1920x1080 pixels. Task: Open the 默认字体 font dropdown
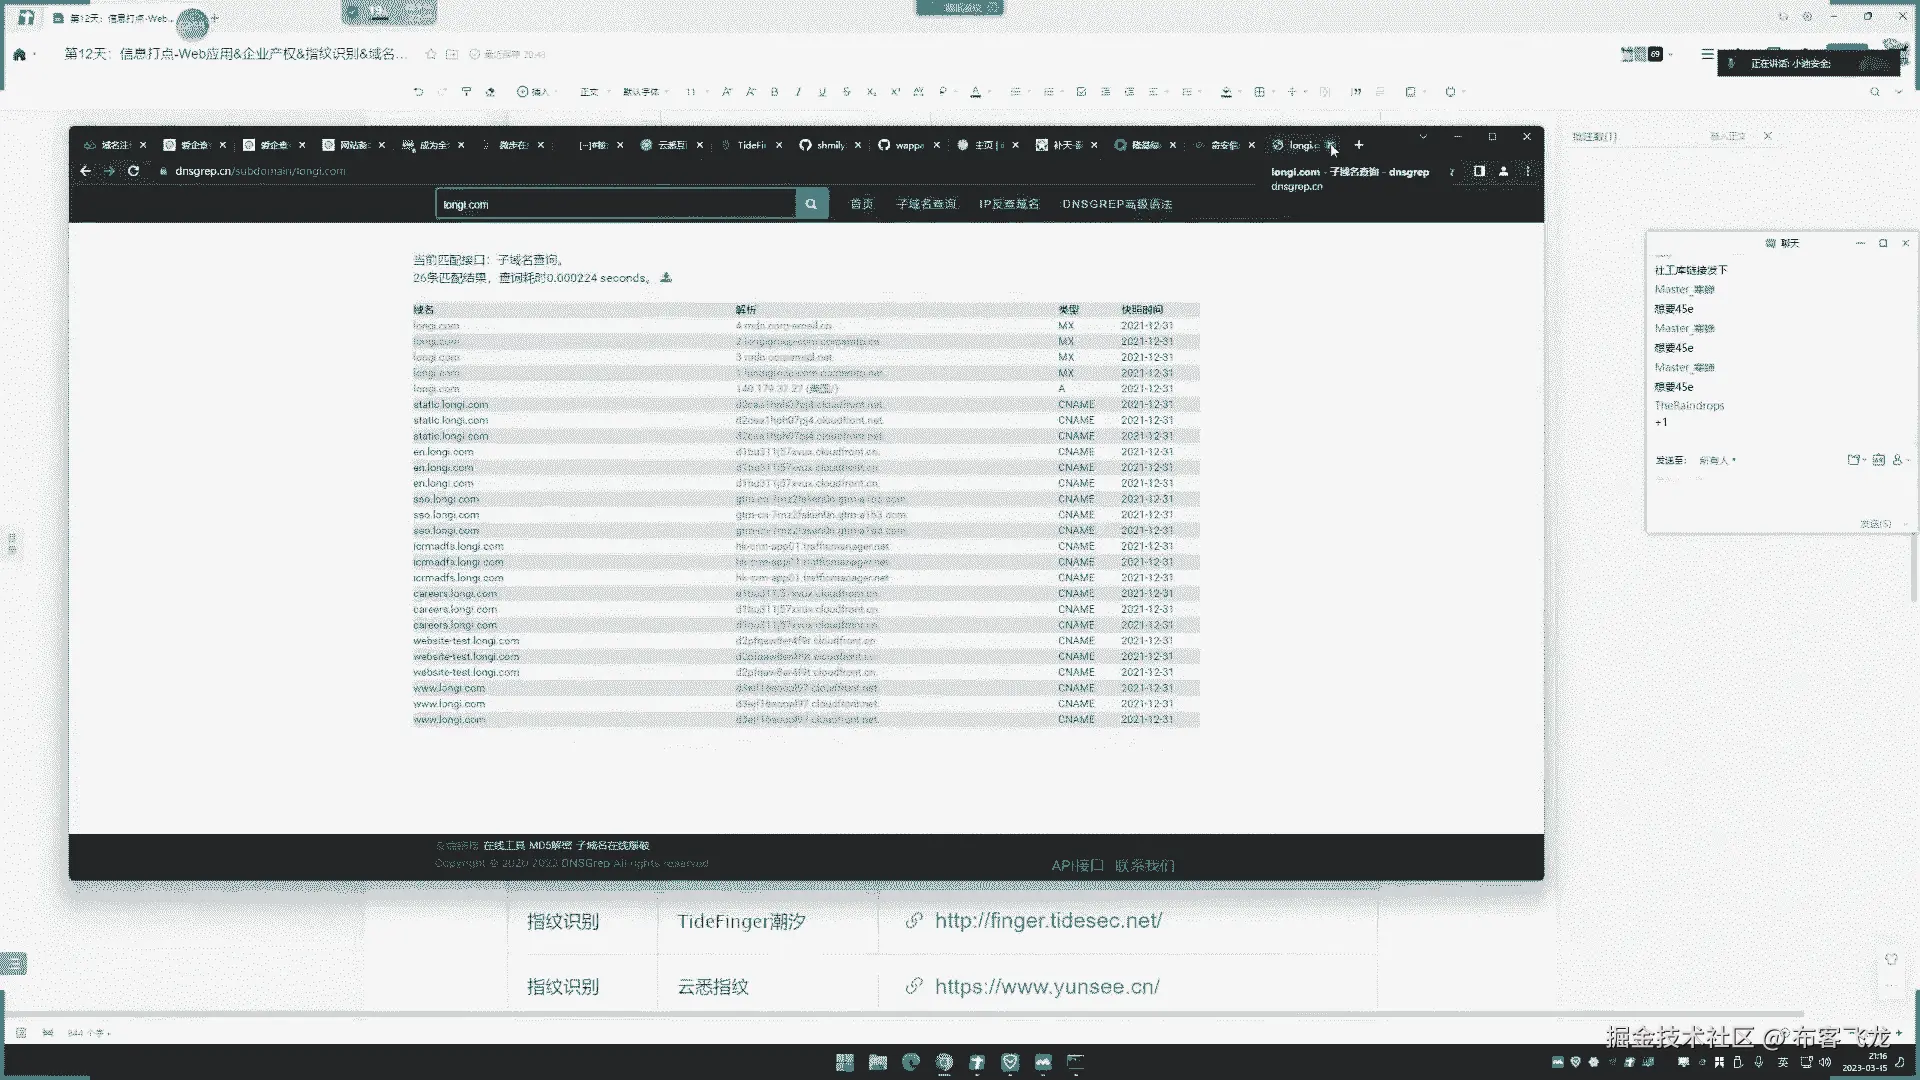tap(645, 92)
